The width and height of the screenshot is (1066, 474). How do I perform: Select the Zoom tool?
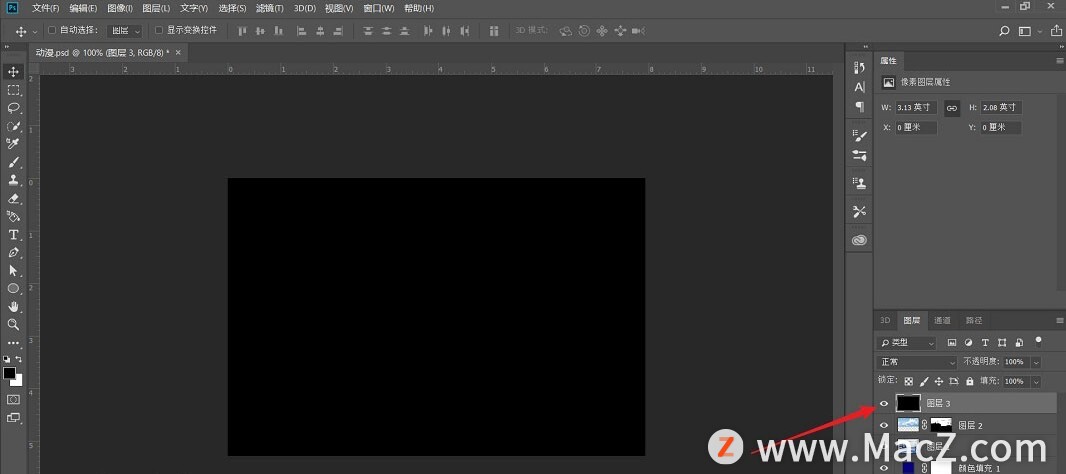[14, 325]
